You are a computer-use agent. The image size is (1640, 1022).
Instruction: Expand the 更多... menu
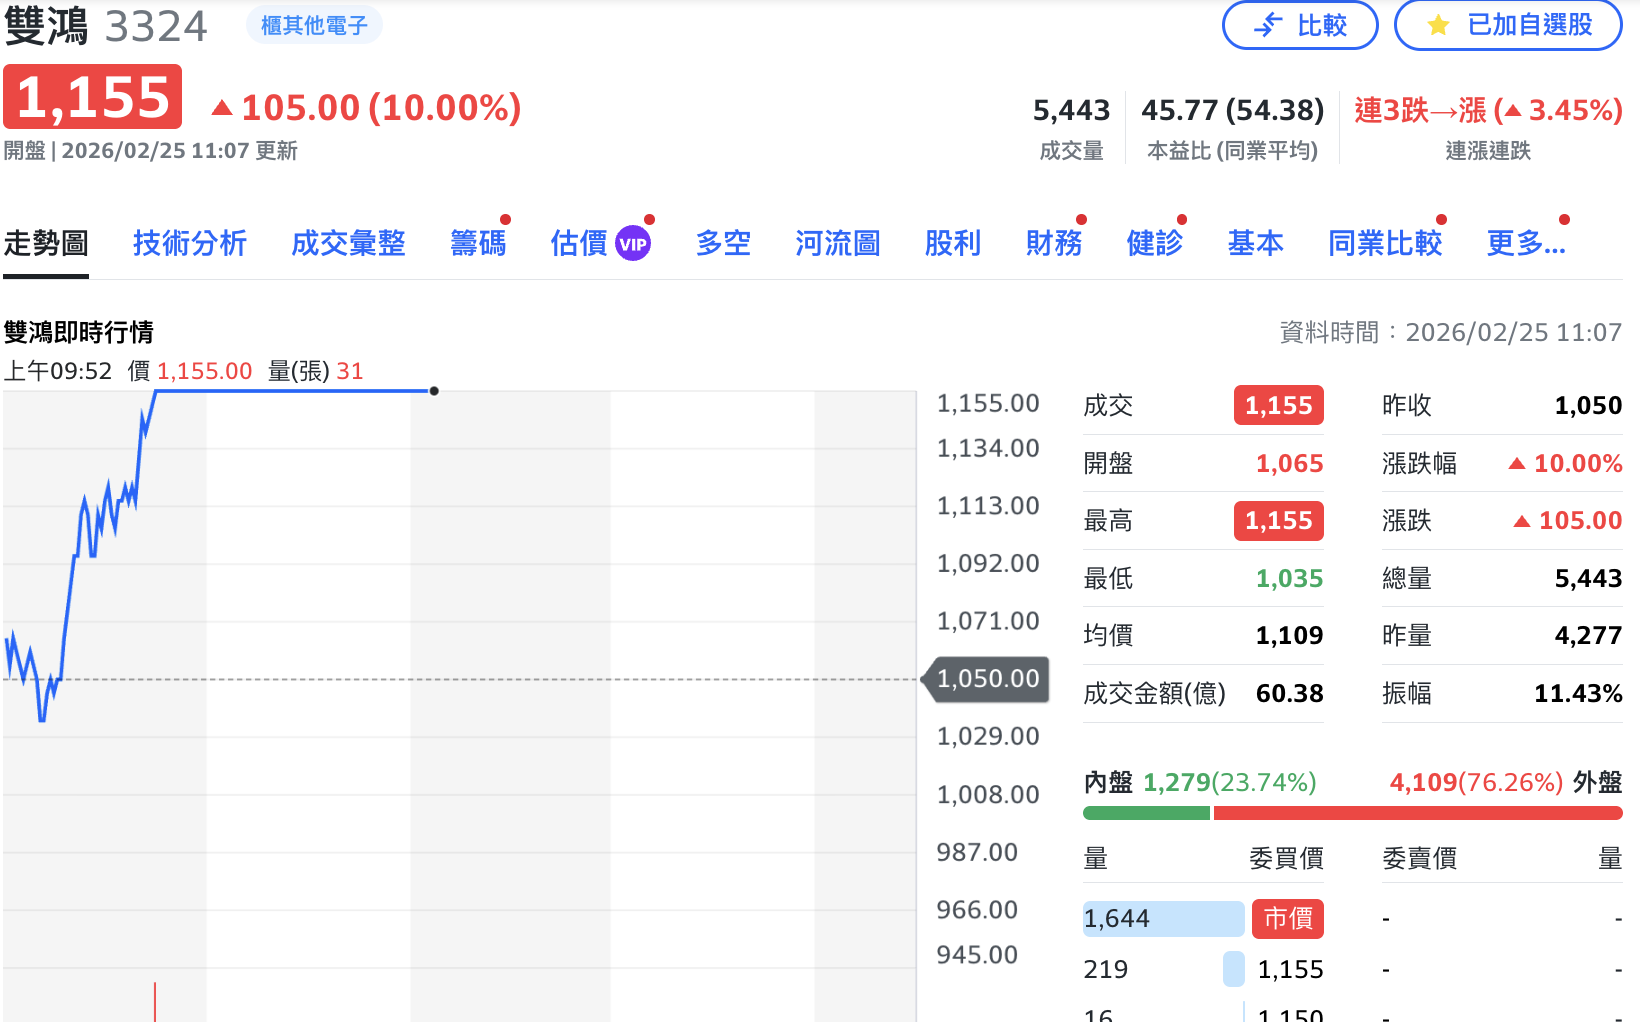pyautogui.click(x=1525, y=243)
